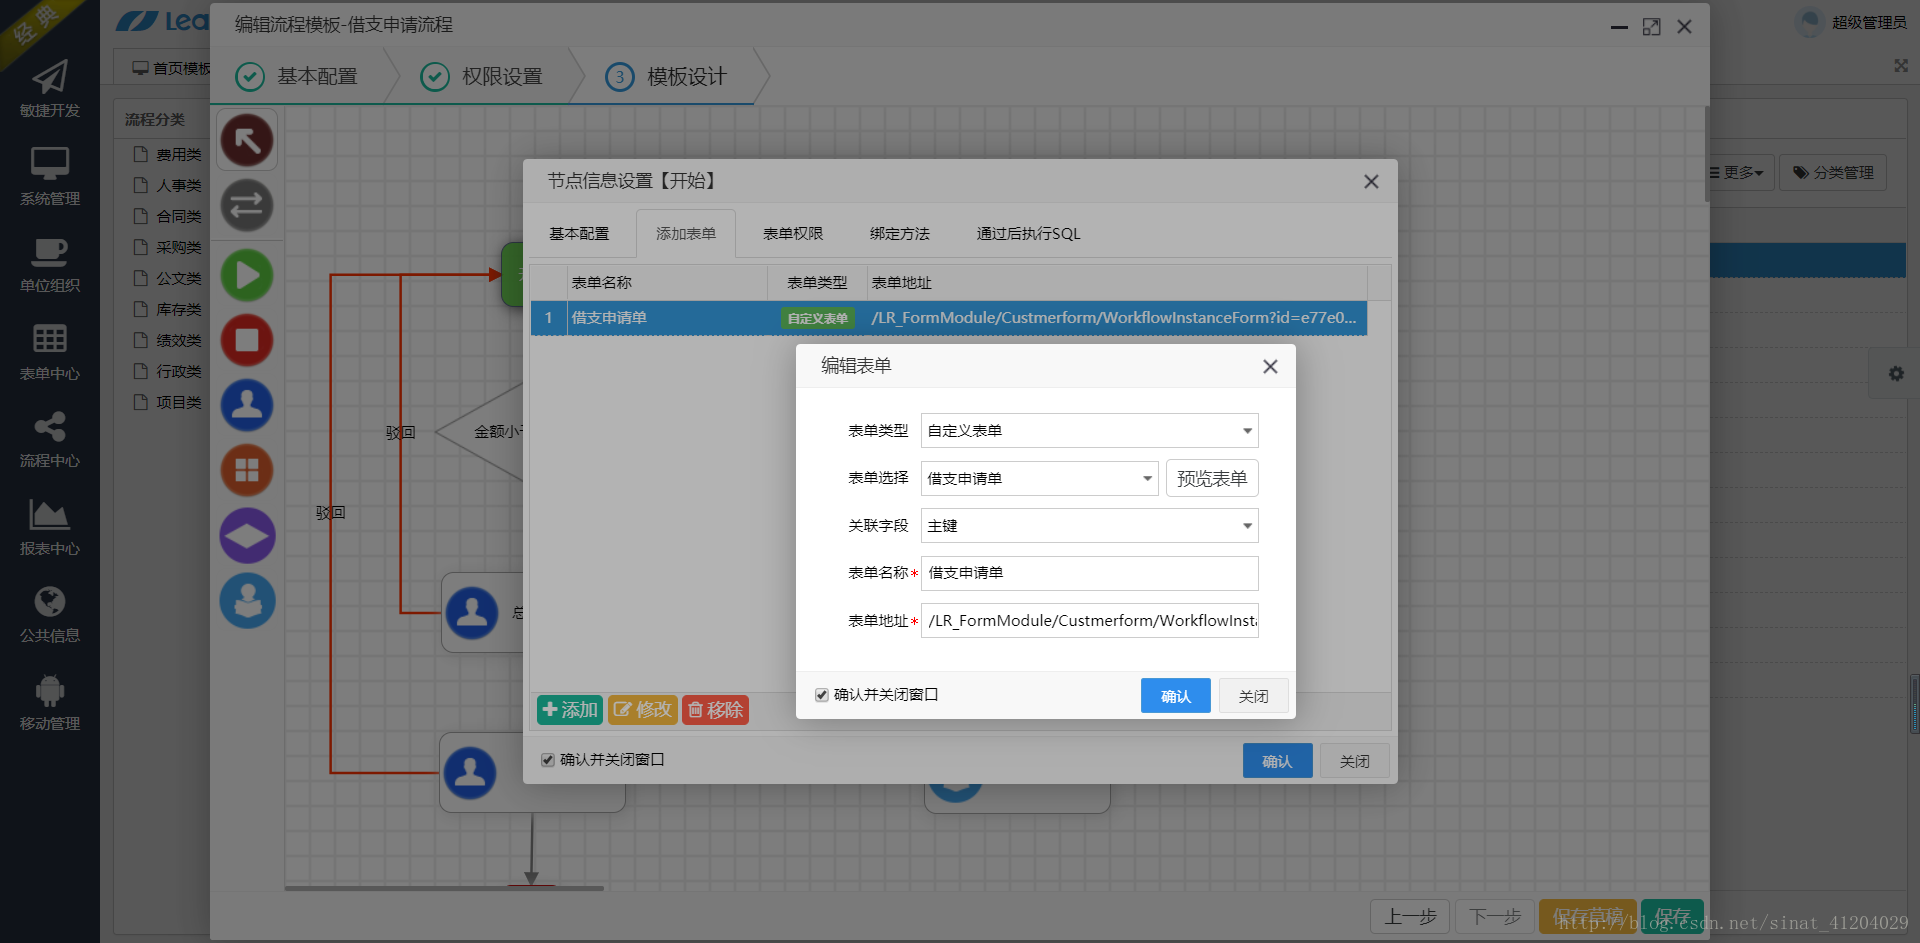Viewport: 1920px width, 943px height.
Task: Select 绩效类 in category tree
Action: (179, 341)
